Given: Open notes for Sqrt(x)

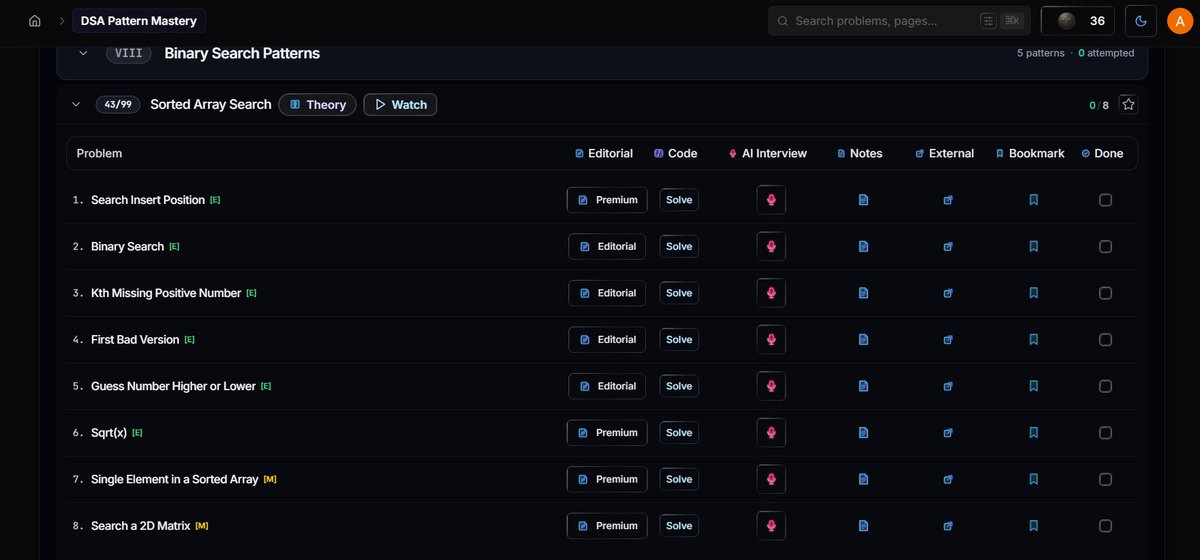Looking at the screenshot, I should tap(864, 432).
